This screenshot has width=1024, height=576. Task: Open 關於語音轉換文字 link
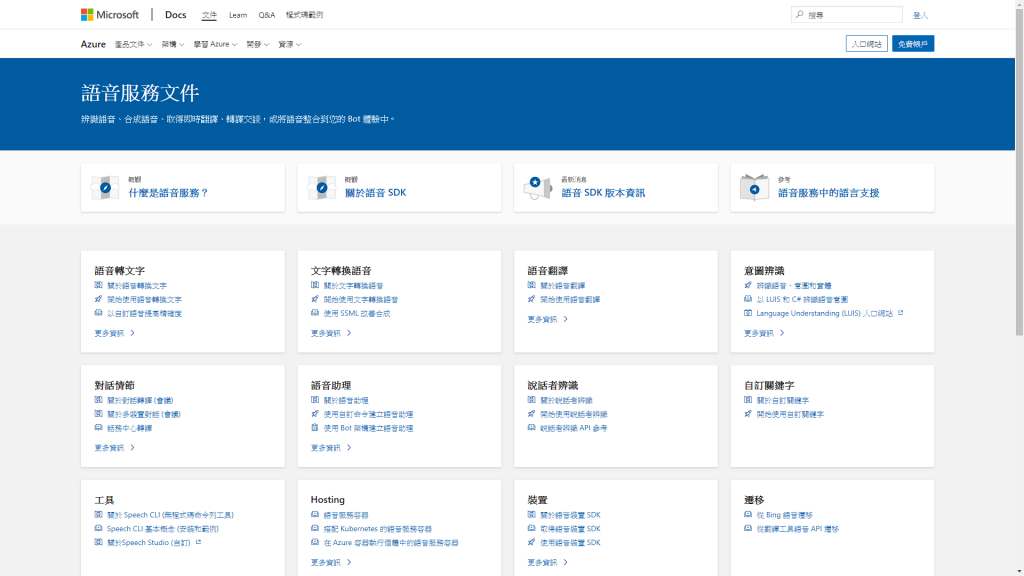pyautogui.click(x=137, y=285)
